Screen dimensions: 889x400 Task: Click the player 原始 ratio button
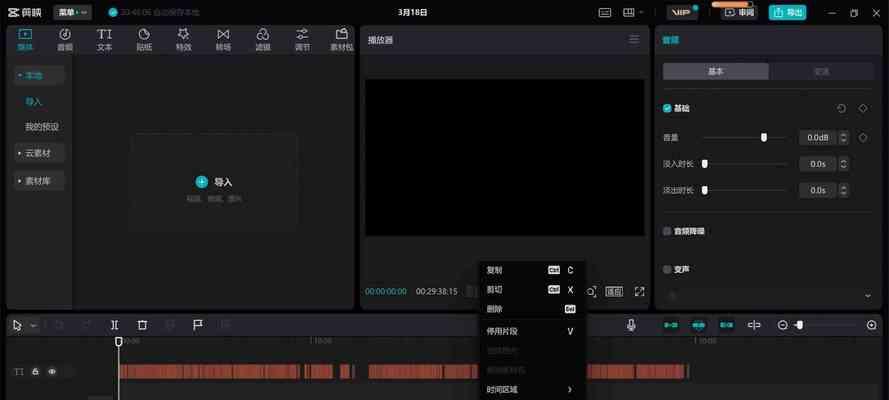point(614,292)
